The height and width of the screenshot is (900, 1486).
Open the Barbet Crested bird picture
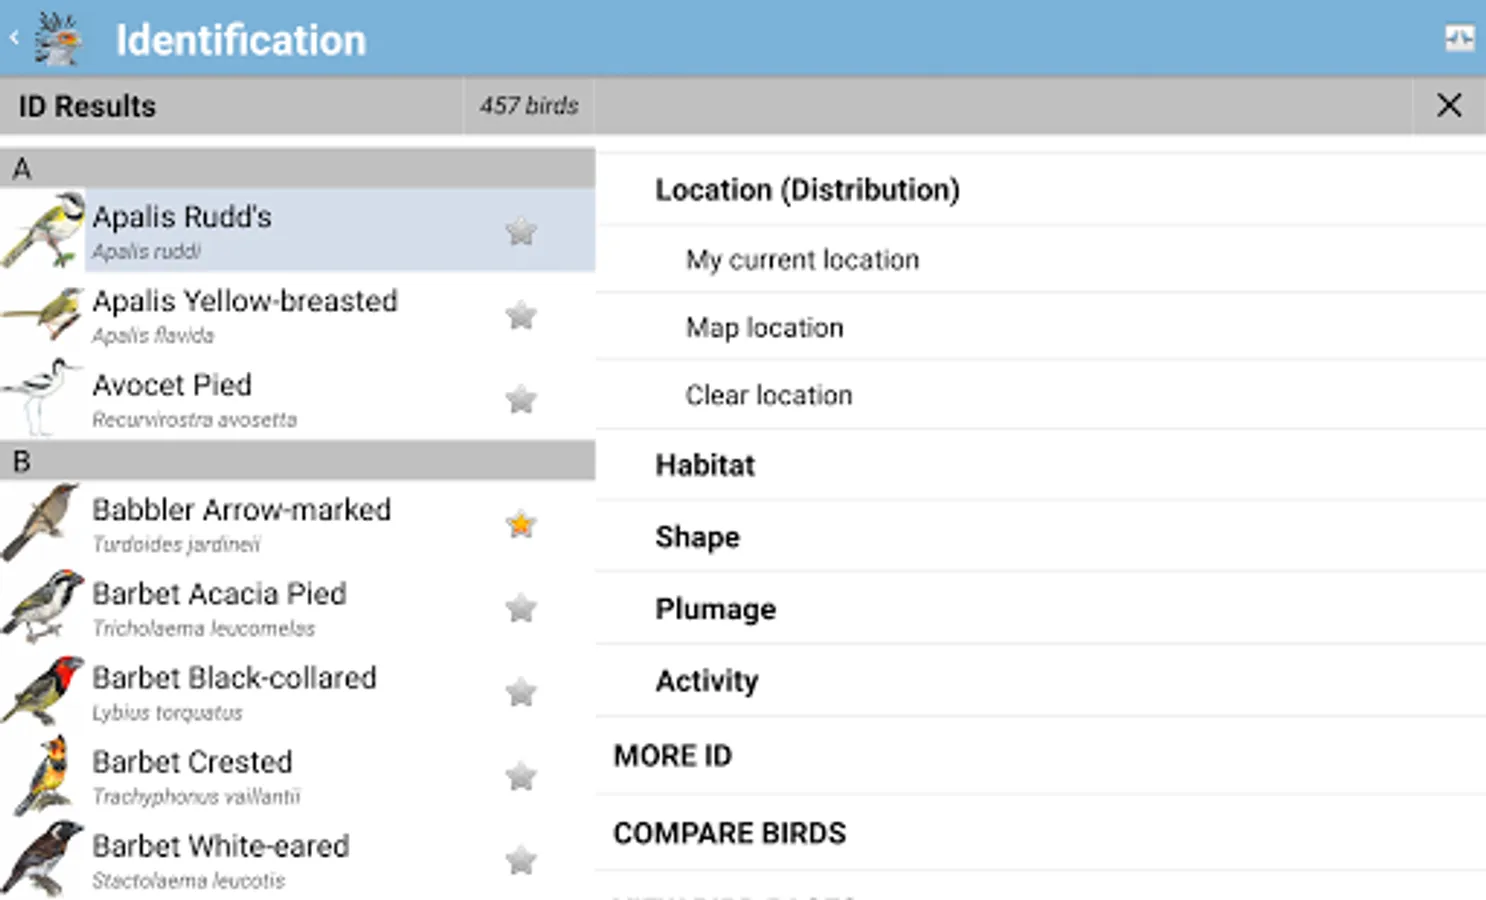click(x=43, y=775)
